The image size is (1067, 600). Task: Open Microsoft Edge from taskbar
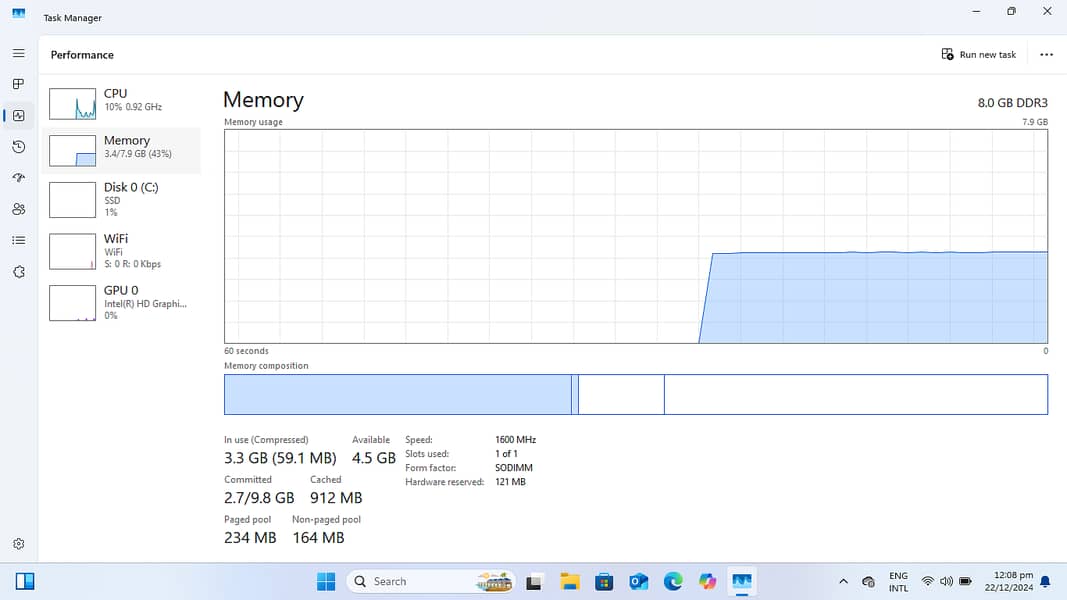tap(673, 581)
